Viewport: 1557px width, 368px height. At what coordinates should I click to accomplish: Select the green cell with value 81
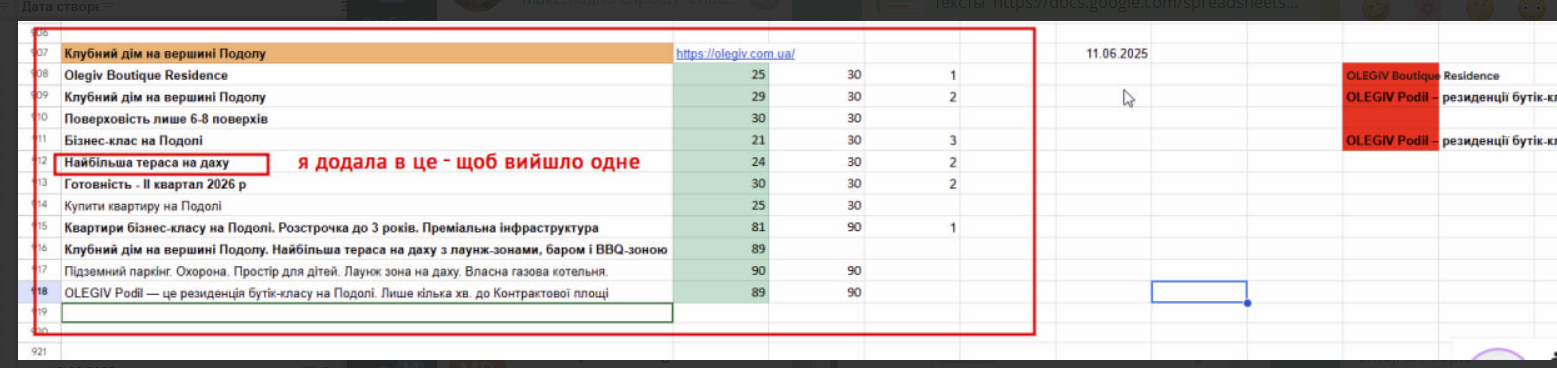pos(721,228)
